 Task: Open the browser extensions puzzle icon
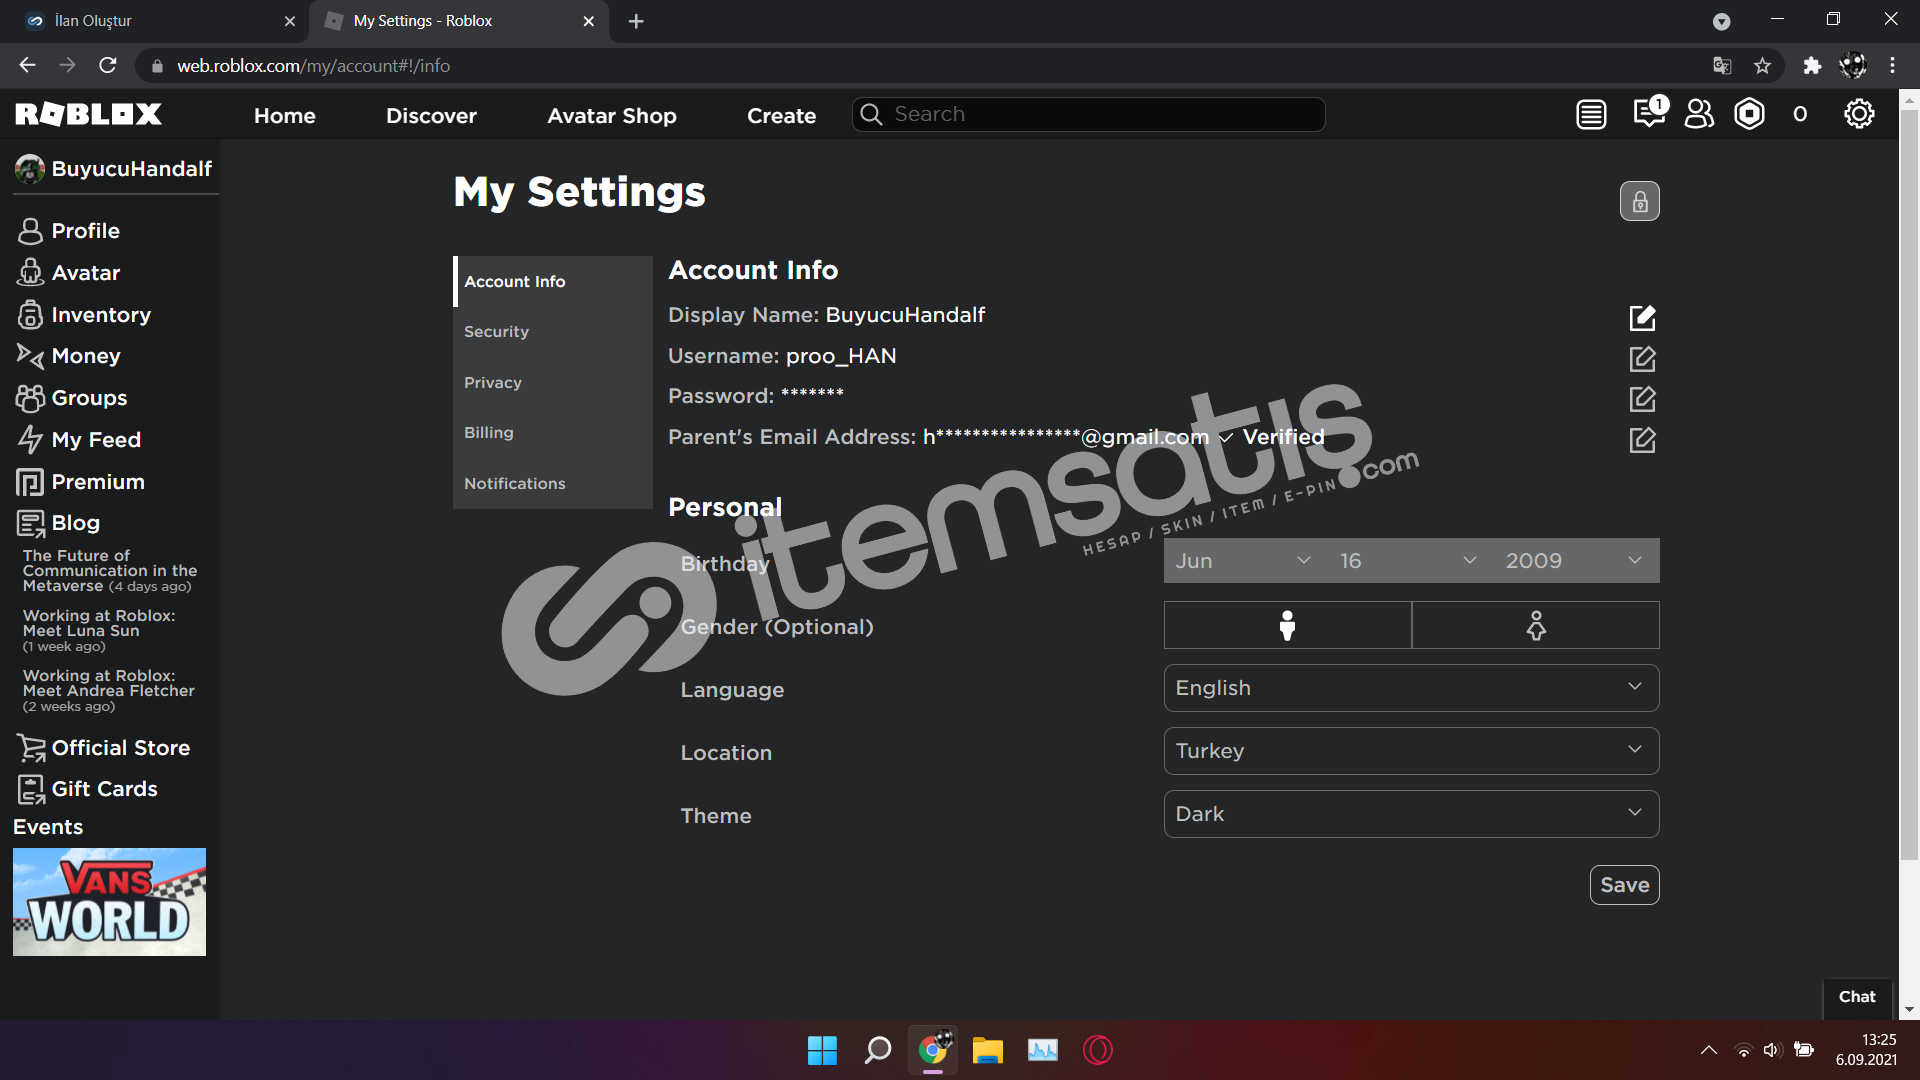click(x=1812, y=66)
